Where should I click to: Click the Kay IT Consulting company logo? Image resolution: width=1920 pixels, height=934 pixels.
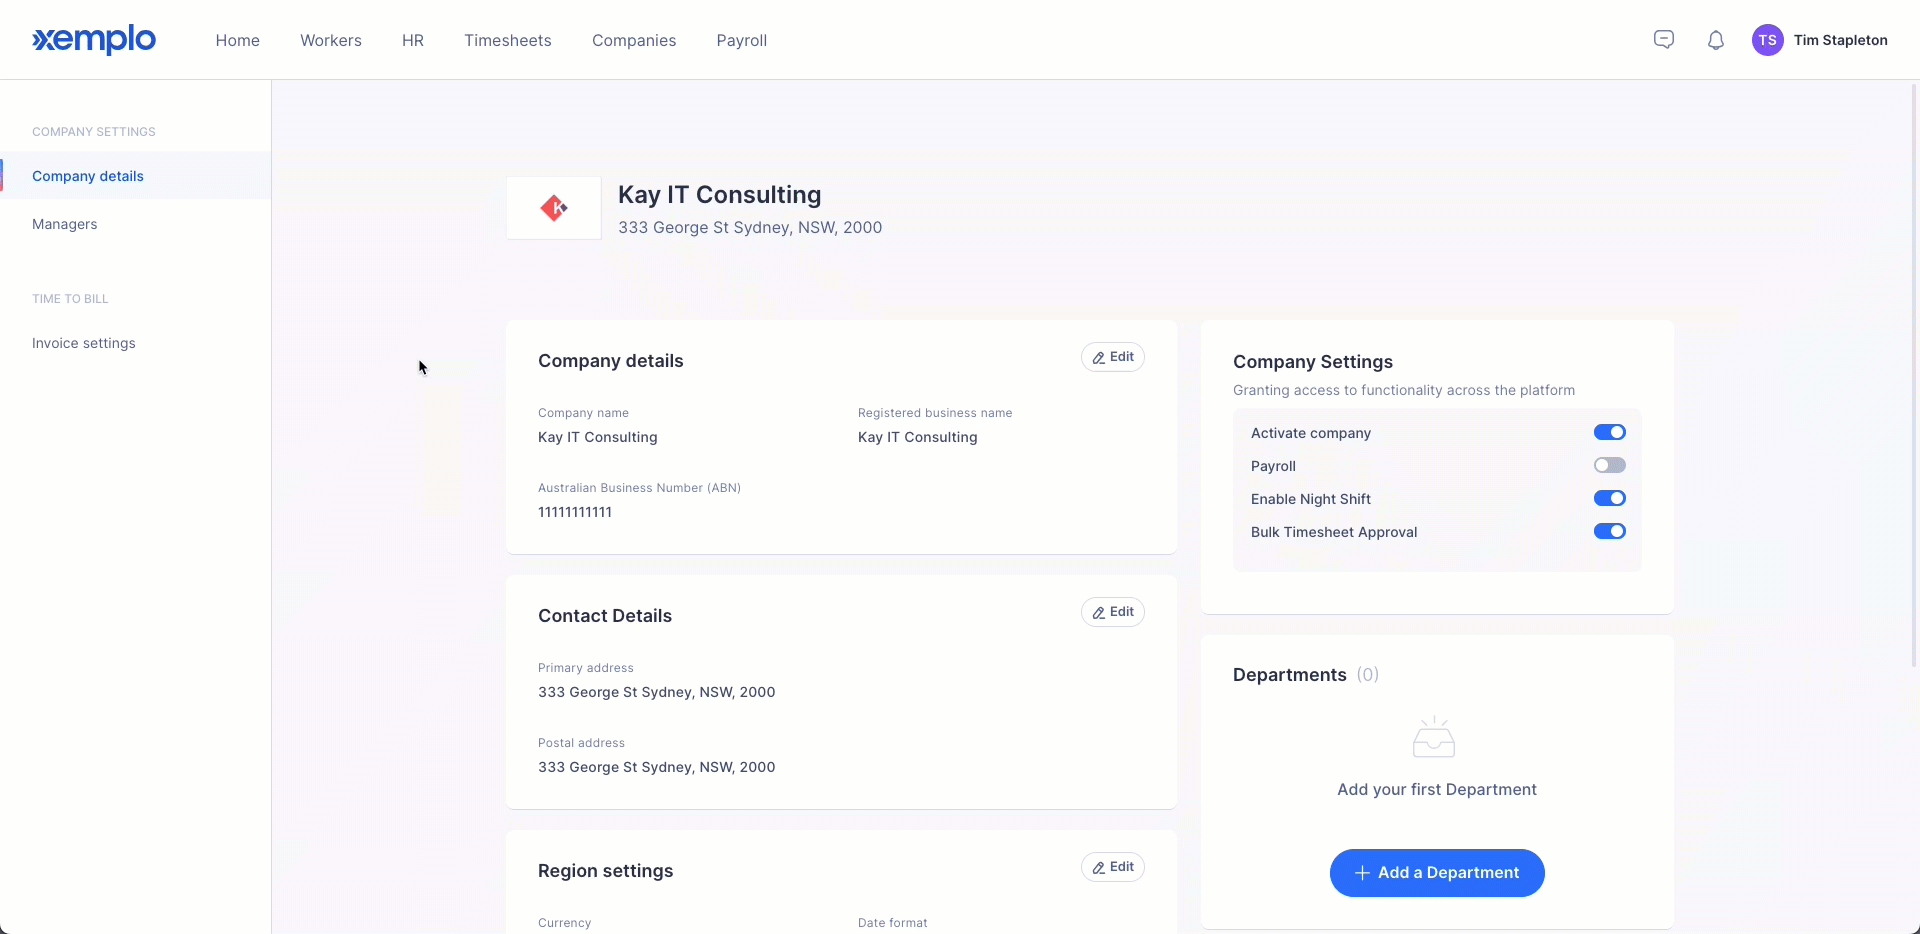(554, 208)
